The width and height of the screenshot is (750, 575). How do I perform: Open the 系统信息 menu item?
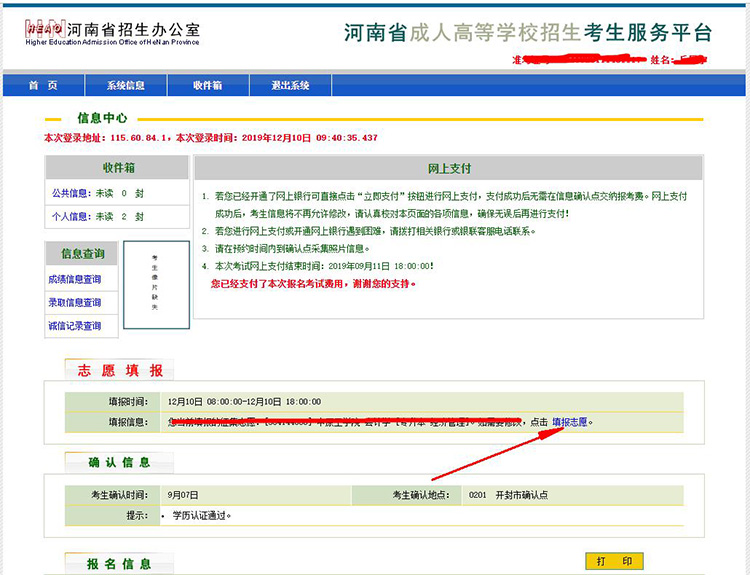[126, 86]
